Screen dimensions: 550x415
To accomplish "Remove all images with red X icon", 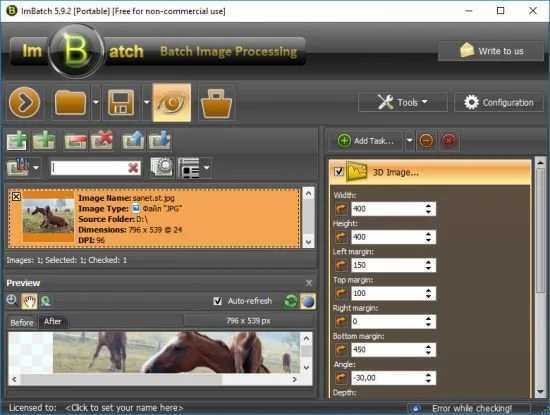I will [x=102, y=140].
